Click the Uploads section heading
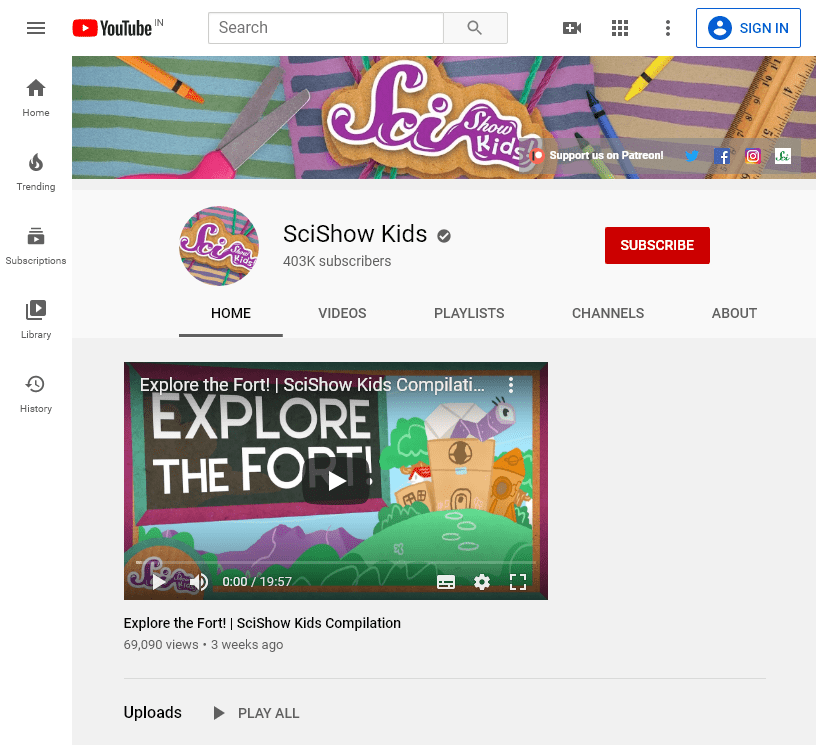Viewport: 816px width, 745px height. pos(152,712)
